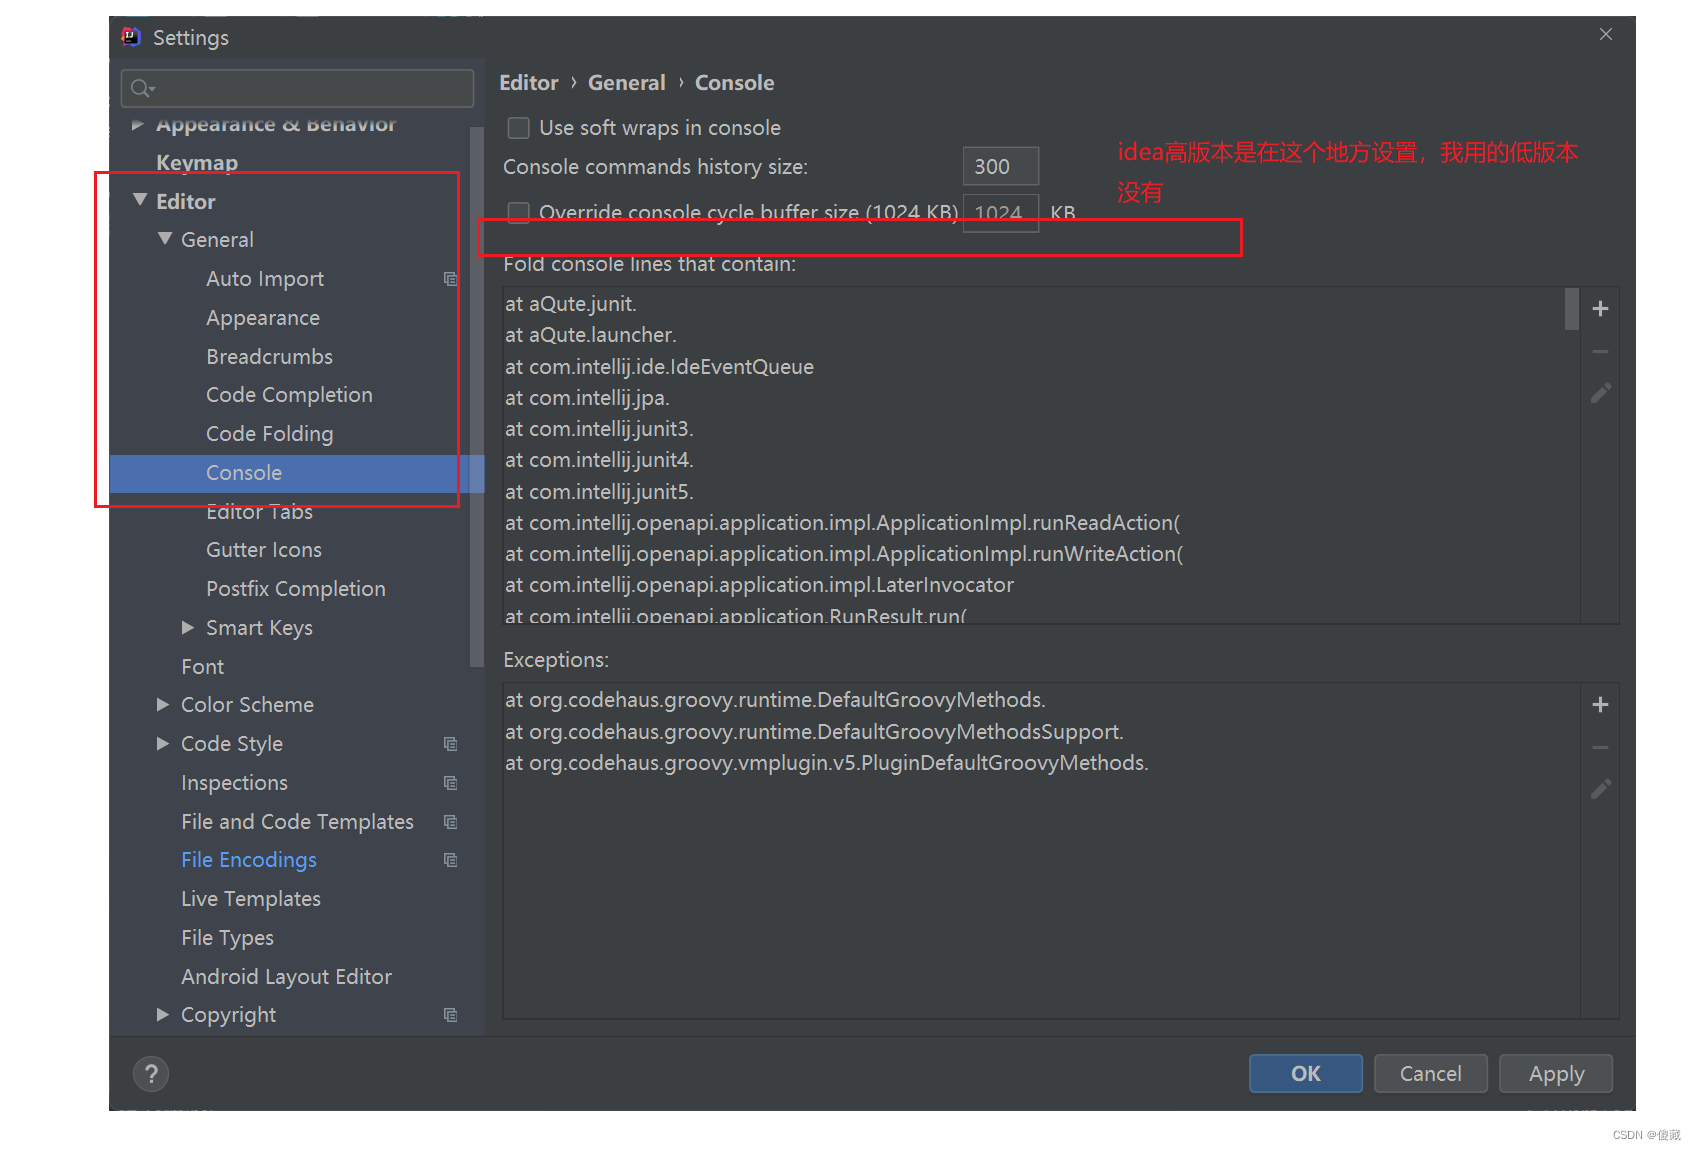Click the settings tree vertical scrollbar
Screen dimensions: 1696x1150
point(477,397)
